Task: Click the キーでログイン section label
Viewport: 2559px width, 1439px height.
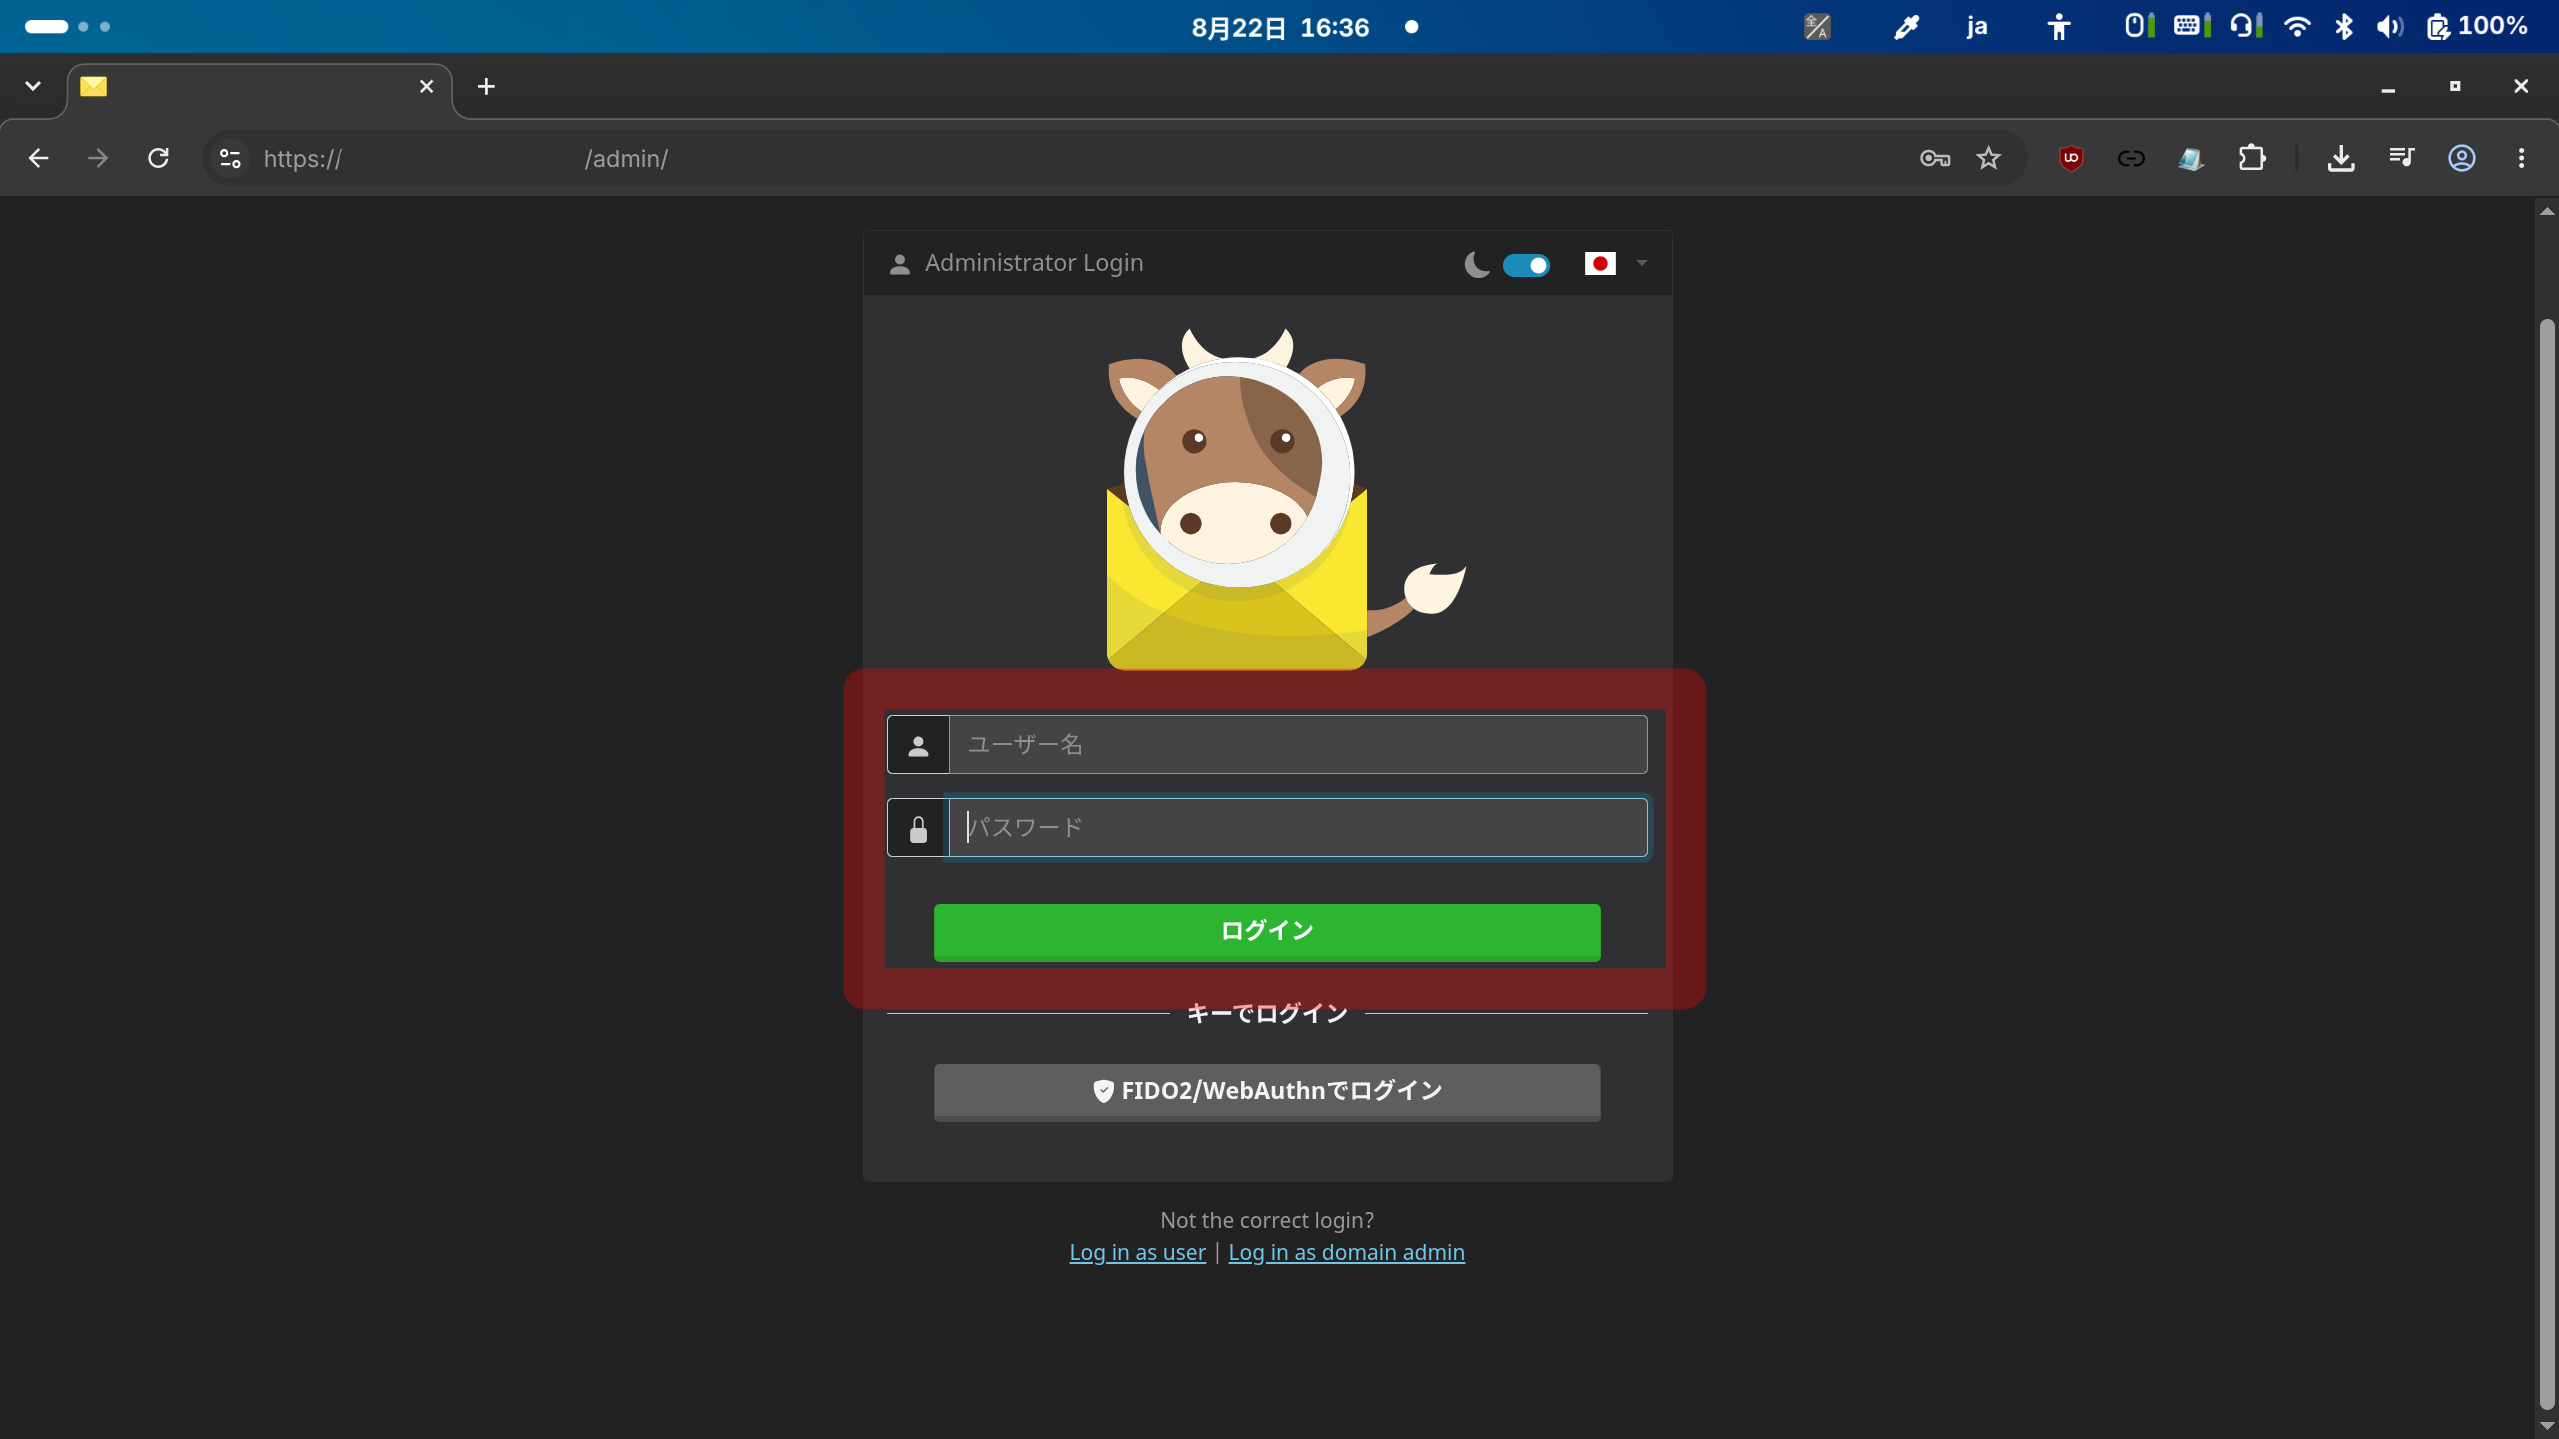Action: tap(1267, 1014)
